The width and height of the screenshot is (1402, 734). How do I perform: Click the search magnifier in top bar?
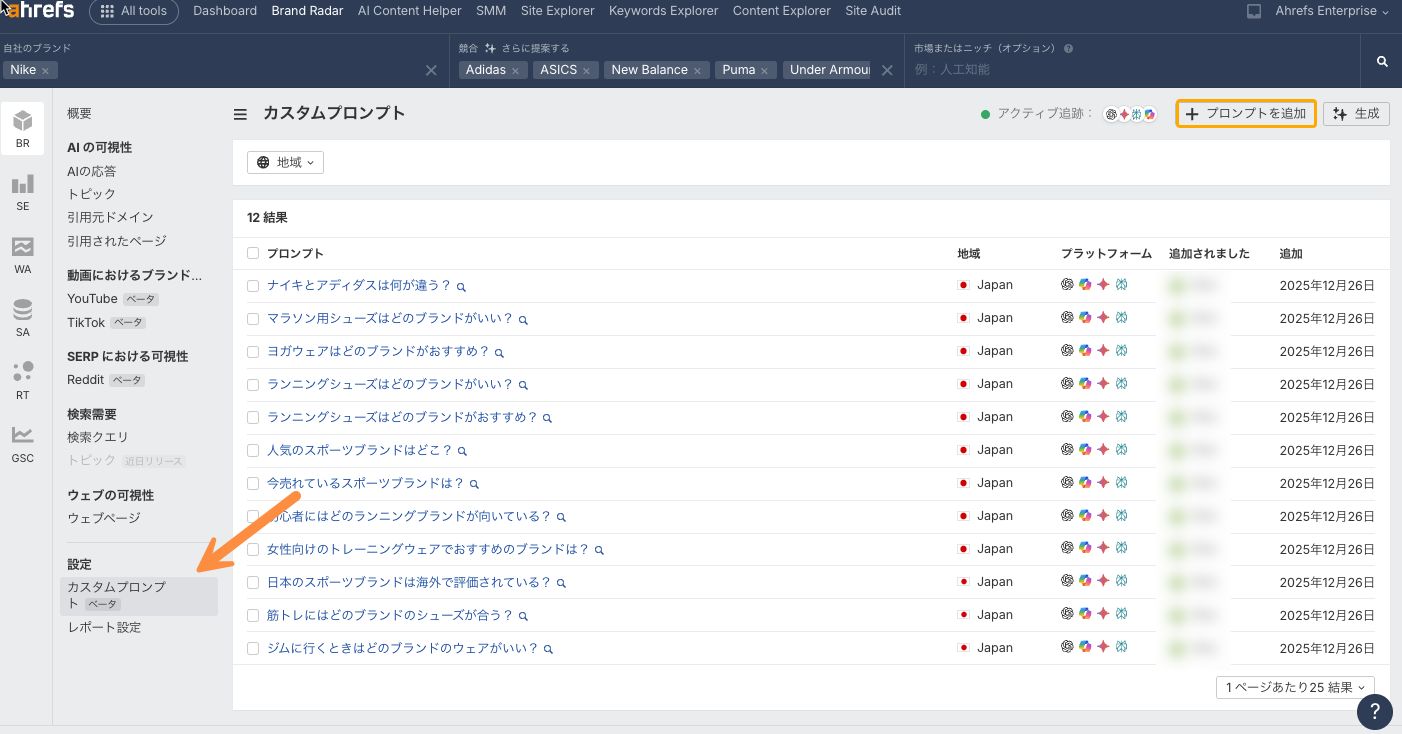[1382, 62]
